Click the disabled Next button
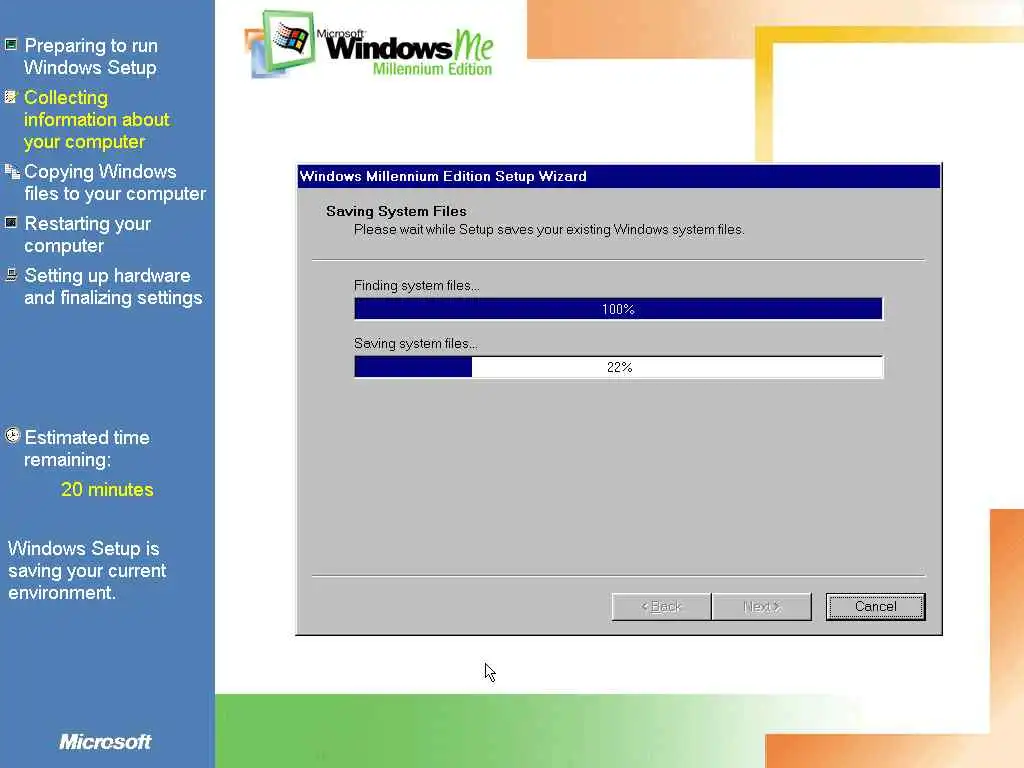This screenshot has width=1024, height=768. coord(761,607)
